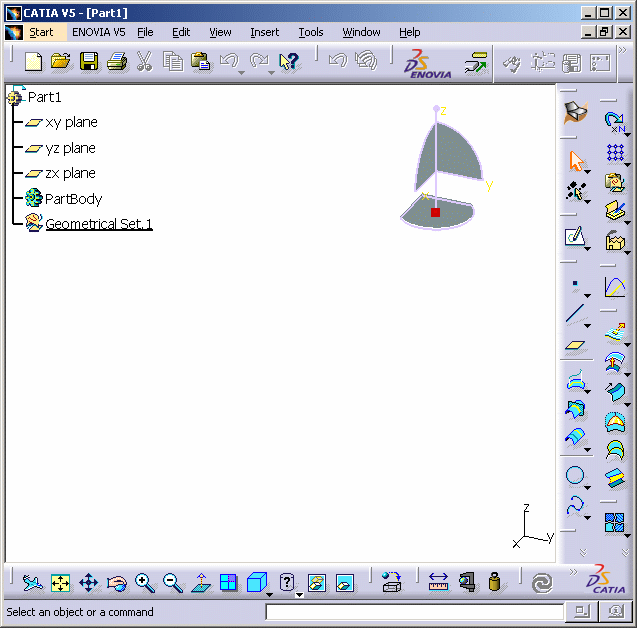Click the red compass manipulation handle
The image size is (637, 628).
(436, 212)
